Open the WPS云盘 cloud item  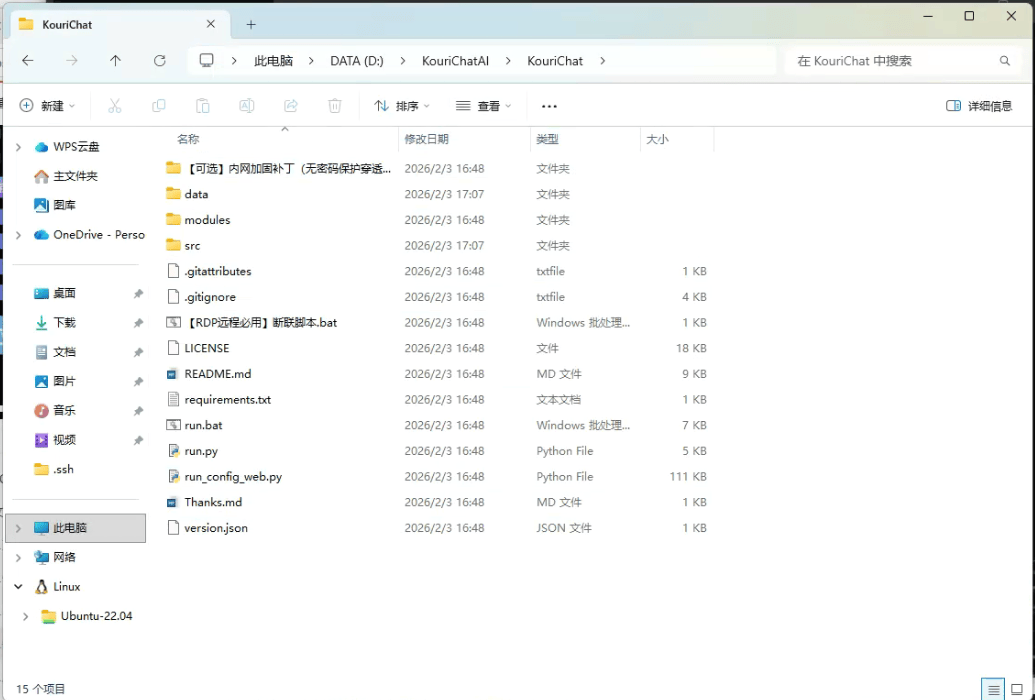coord(76,147)
